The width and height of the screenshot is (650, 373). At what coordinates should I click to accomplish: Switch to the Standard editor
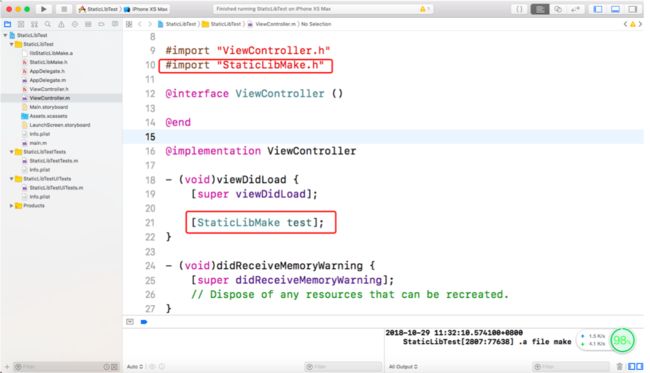click(540, 9)
